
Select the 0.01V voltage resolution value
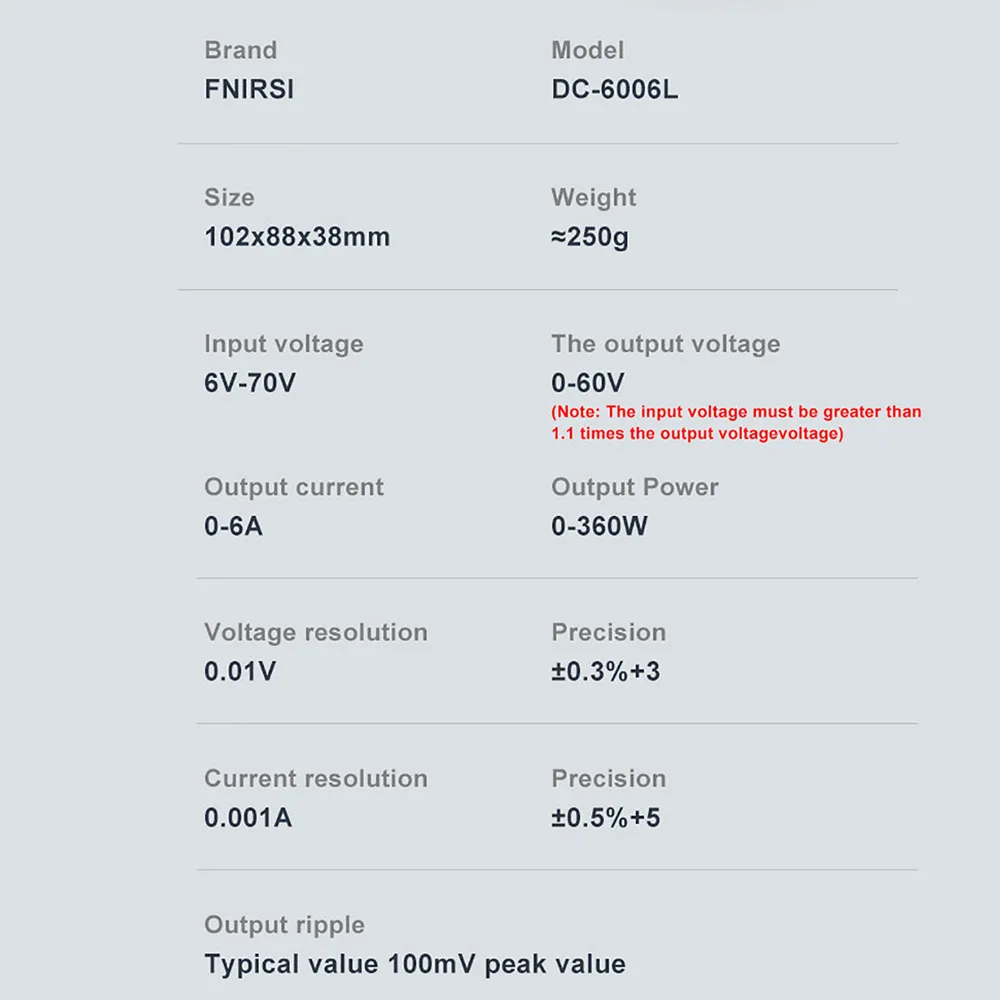240,672
